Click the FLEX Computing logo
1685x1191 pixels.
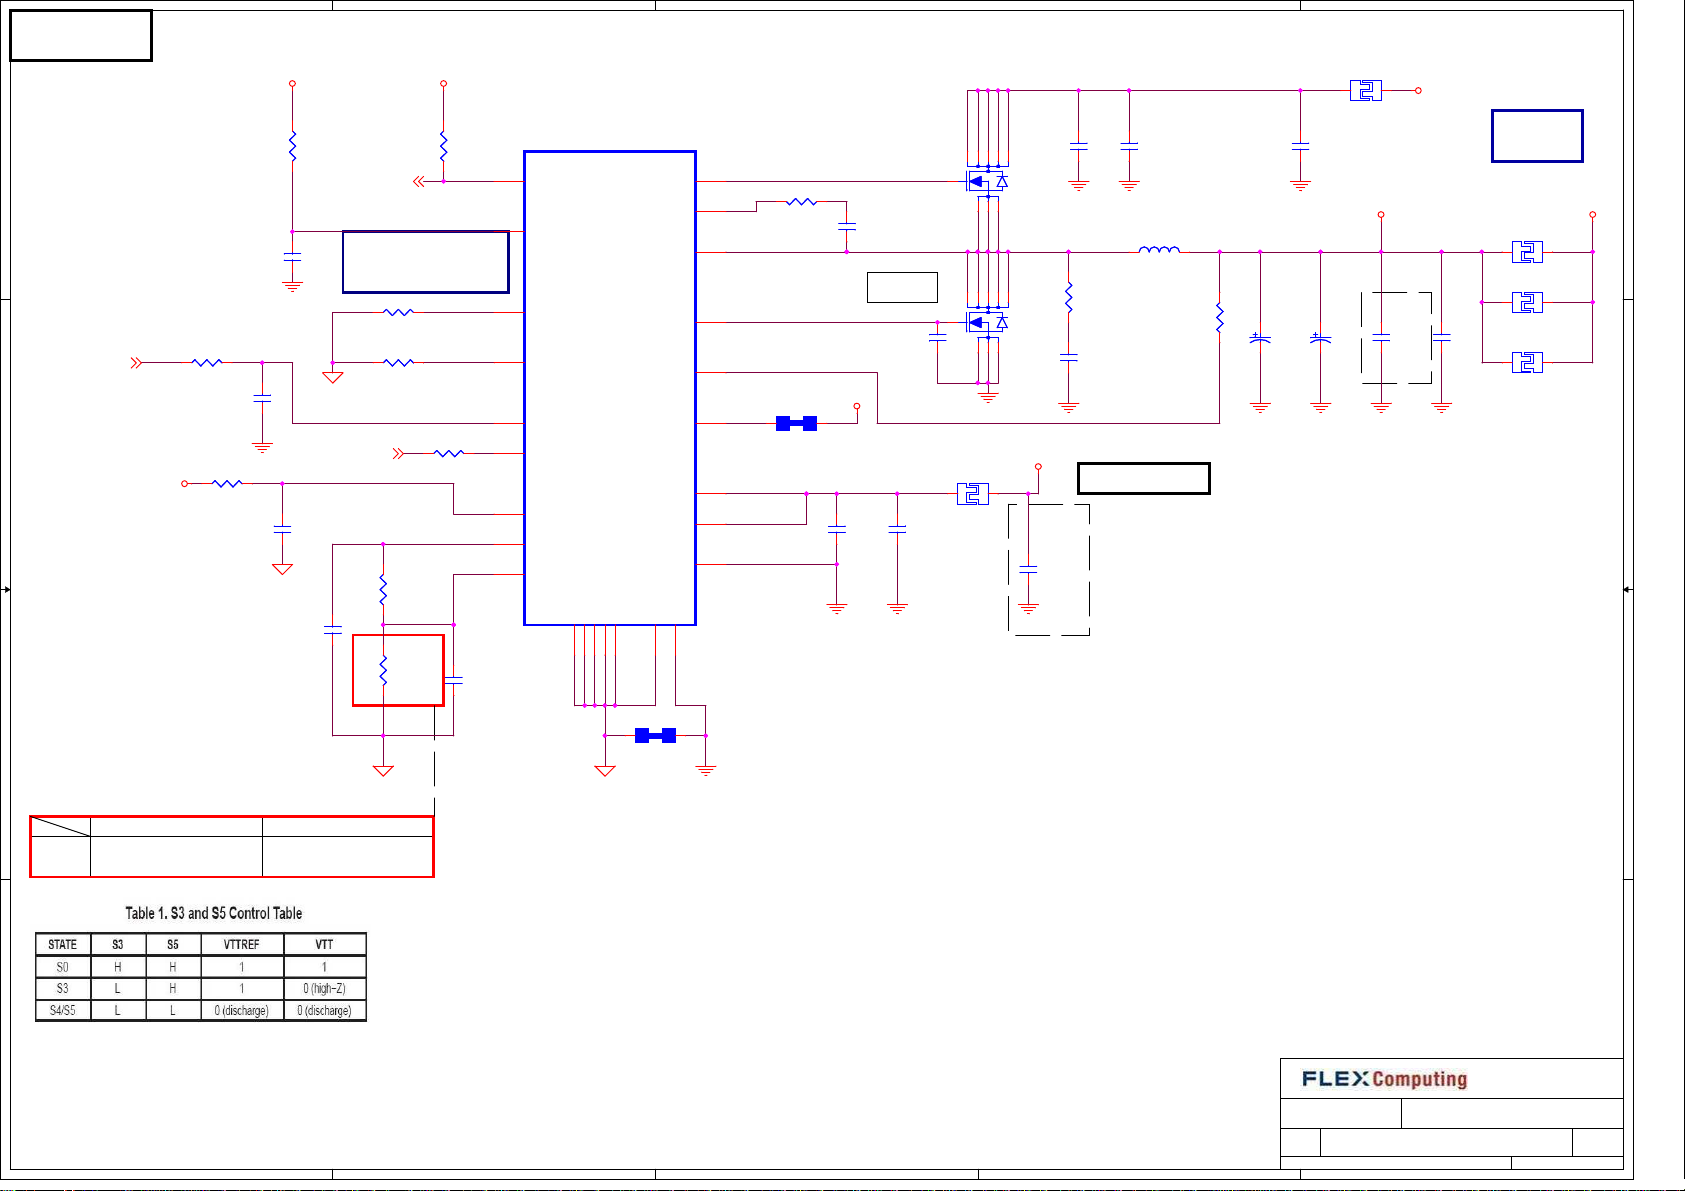[1384, 1079]
